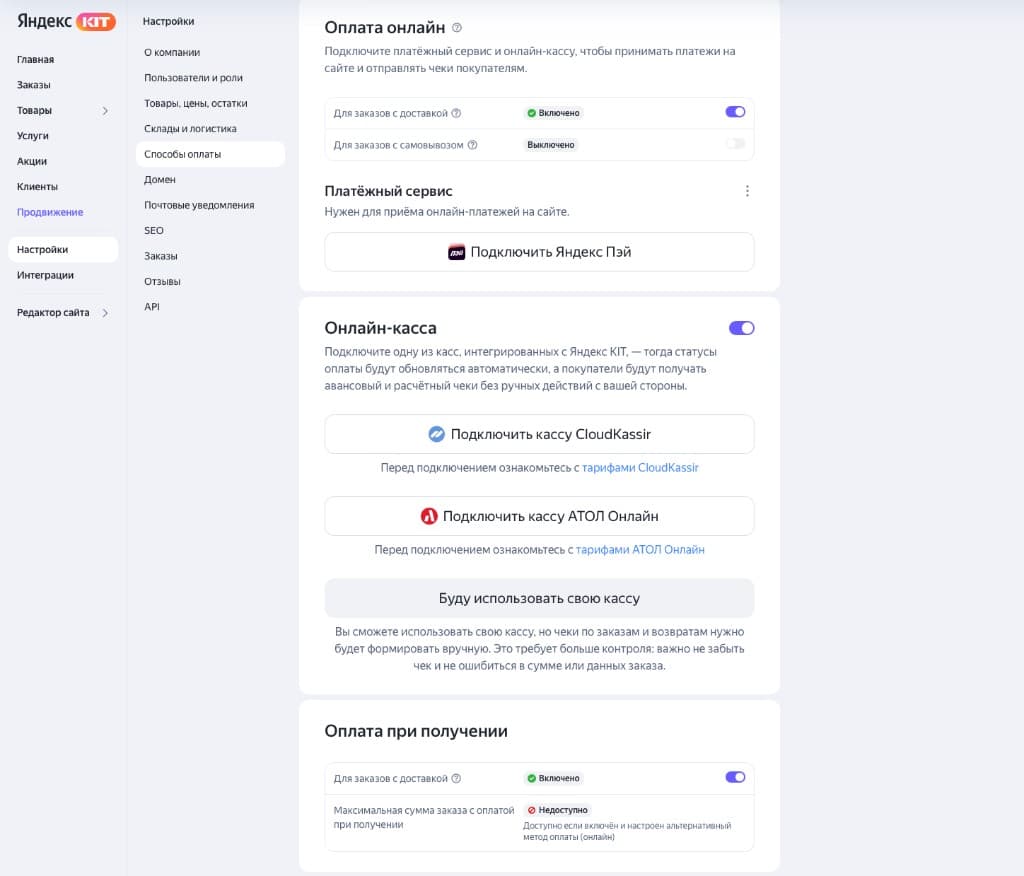Viewport: 1024px width, 876px height.
Task: Open Склады и логистика settings
Action: pos(190,129)
